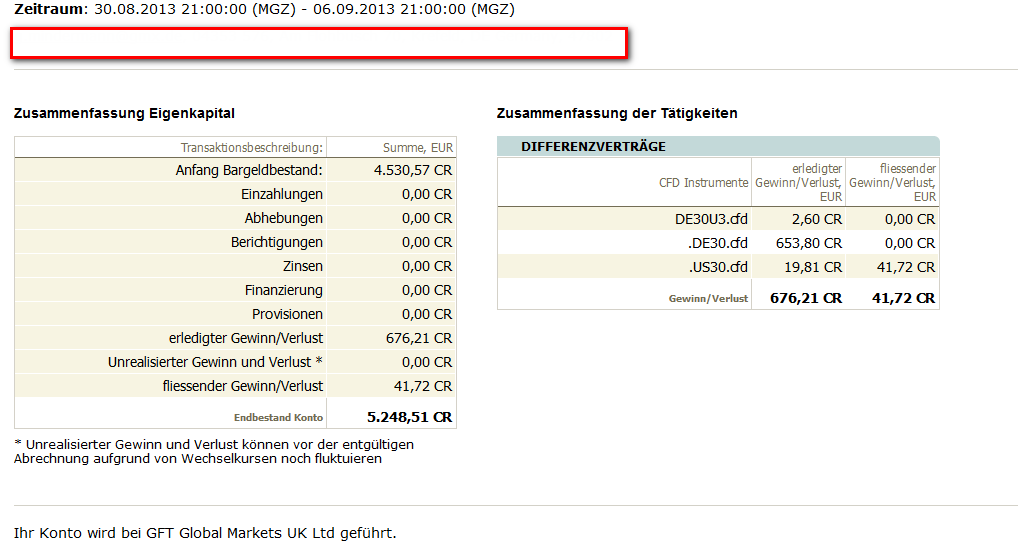Select the .US30.cfd instrument label
This screenshot has width=1018, height=543.
click(718, 267)
